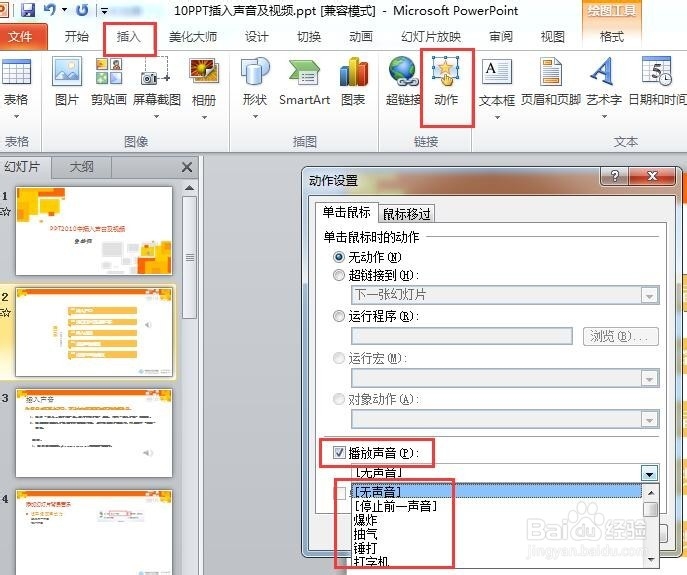Click the 运行程序 path input field

click(462, 337)
